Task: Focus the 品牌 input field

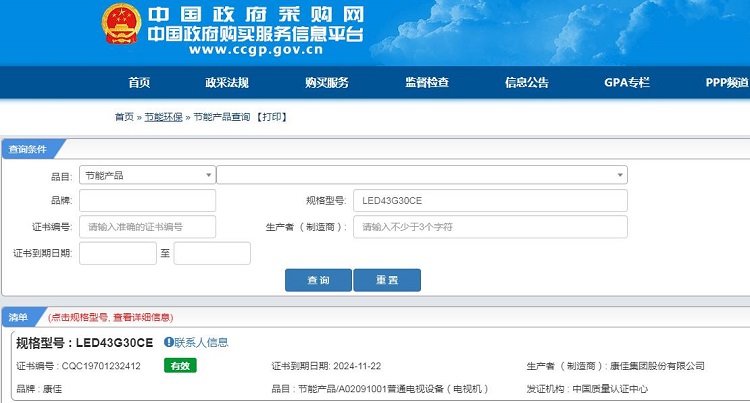Action: point(147,201)
